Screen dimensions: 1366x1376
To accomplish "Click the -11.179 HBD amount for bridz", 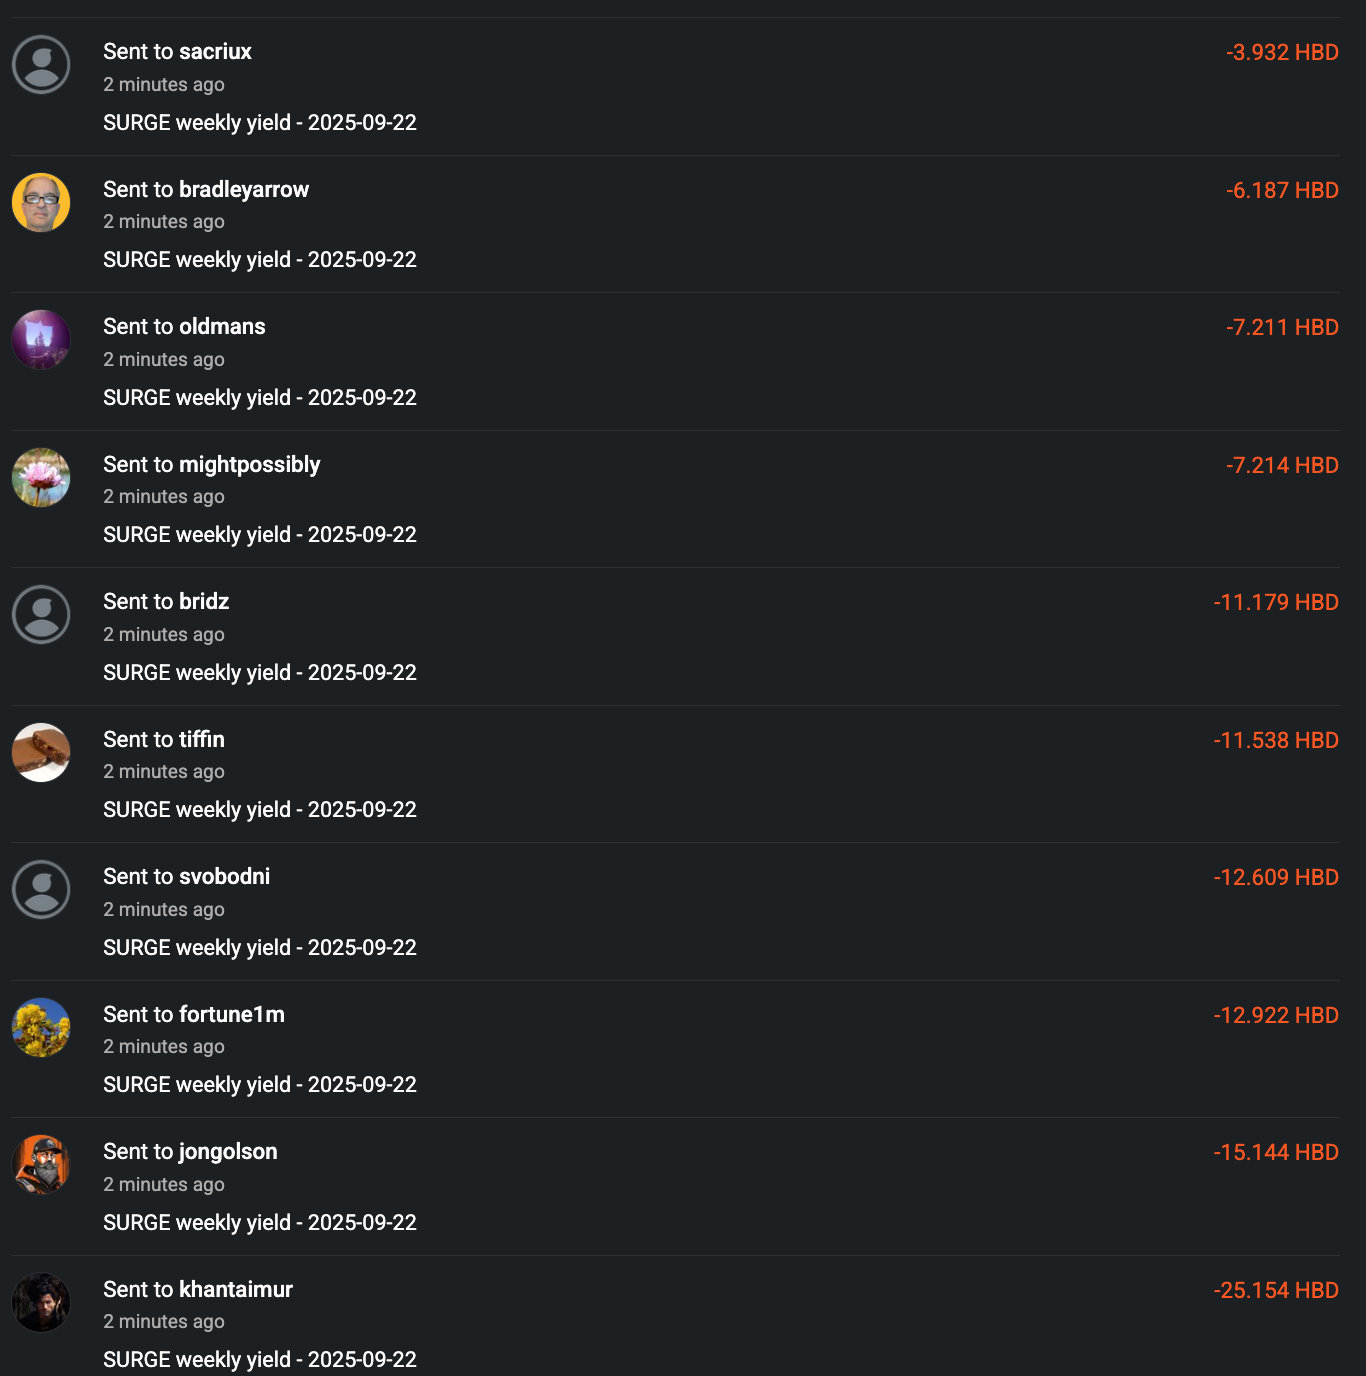I will click(x=1276, y=603).
